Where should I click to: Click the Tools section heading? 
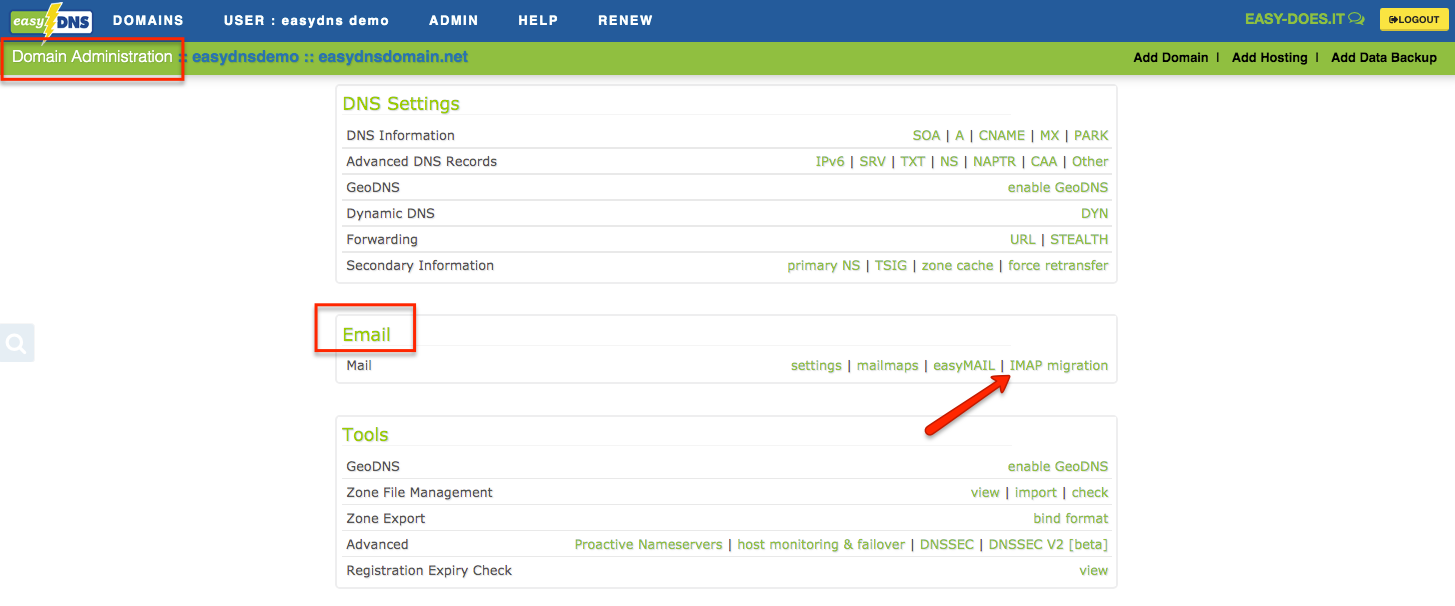(365, 435)
